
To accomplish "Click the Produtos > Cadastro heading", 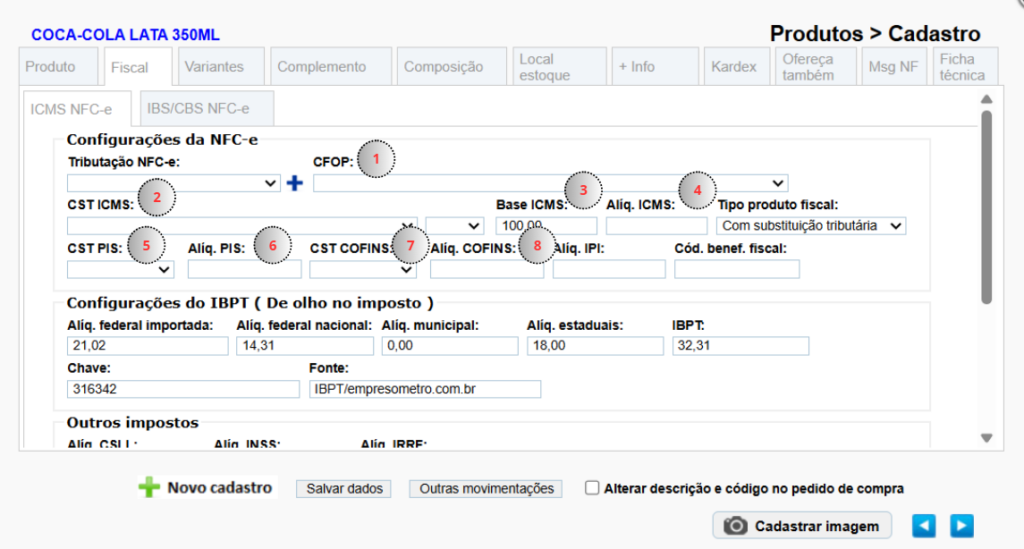I will tap(875, 33).
